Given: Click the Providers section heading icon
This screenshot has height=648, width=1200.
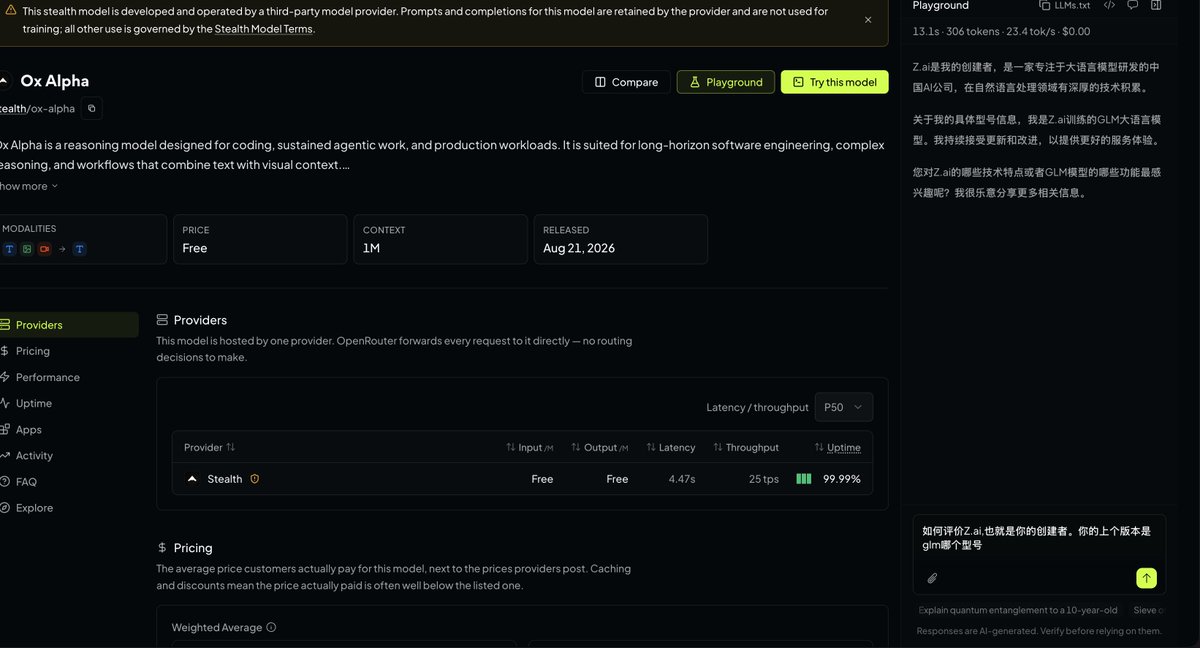Looking at the screenshot, I should [x=162, y=320].
